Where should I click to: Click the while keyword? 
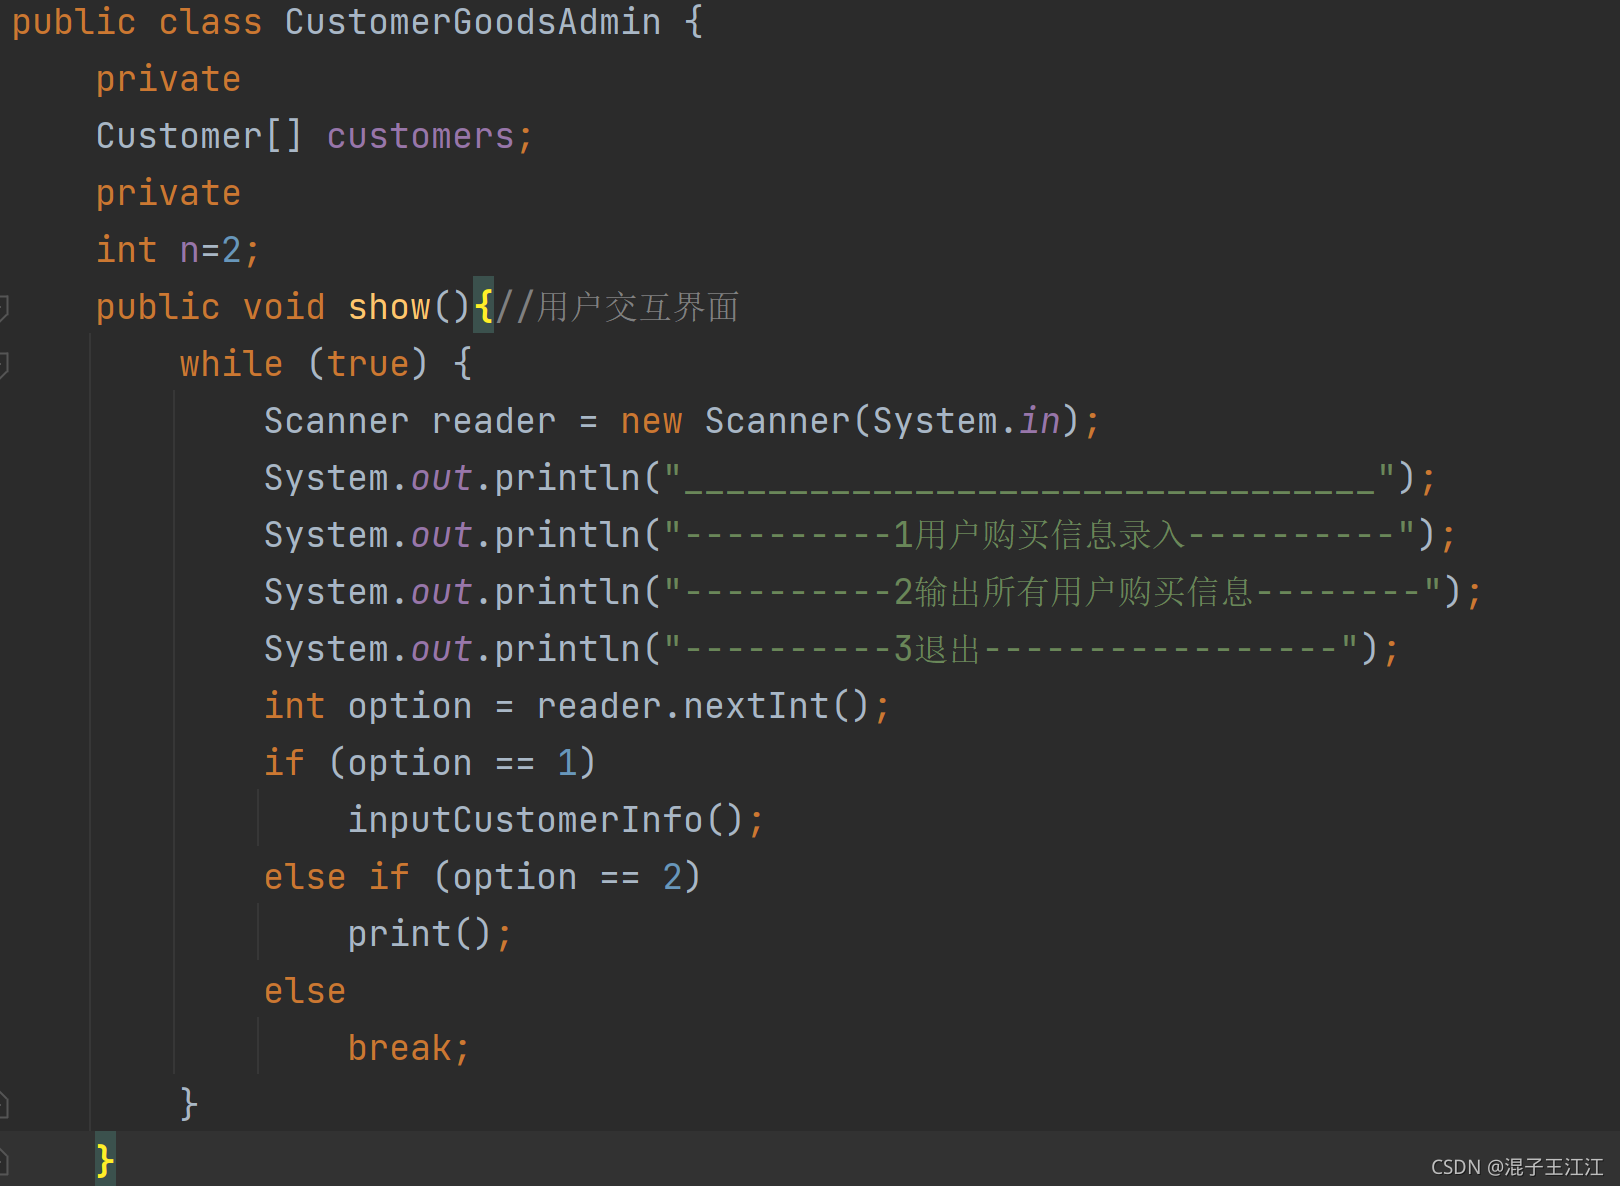coord(230,363)
